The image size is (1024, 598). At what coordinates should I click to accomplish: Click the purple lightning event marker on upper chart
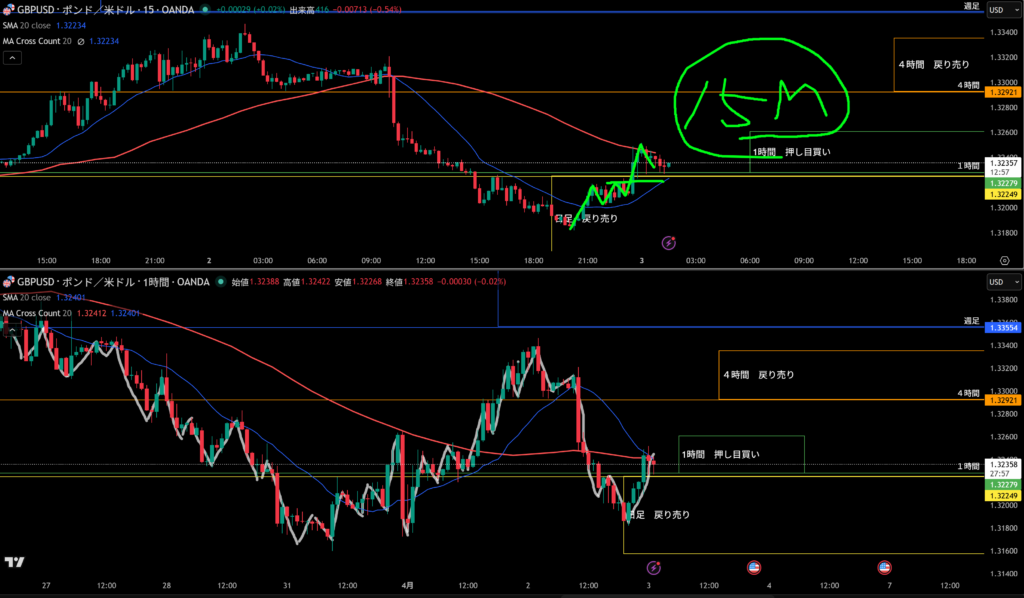669,242
